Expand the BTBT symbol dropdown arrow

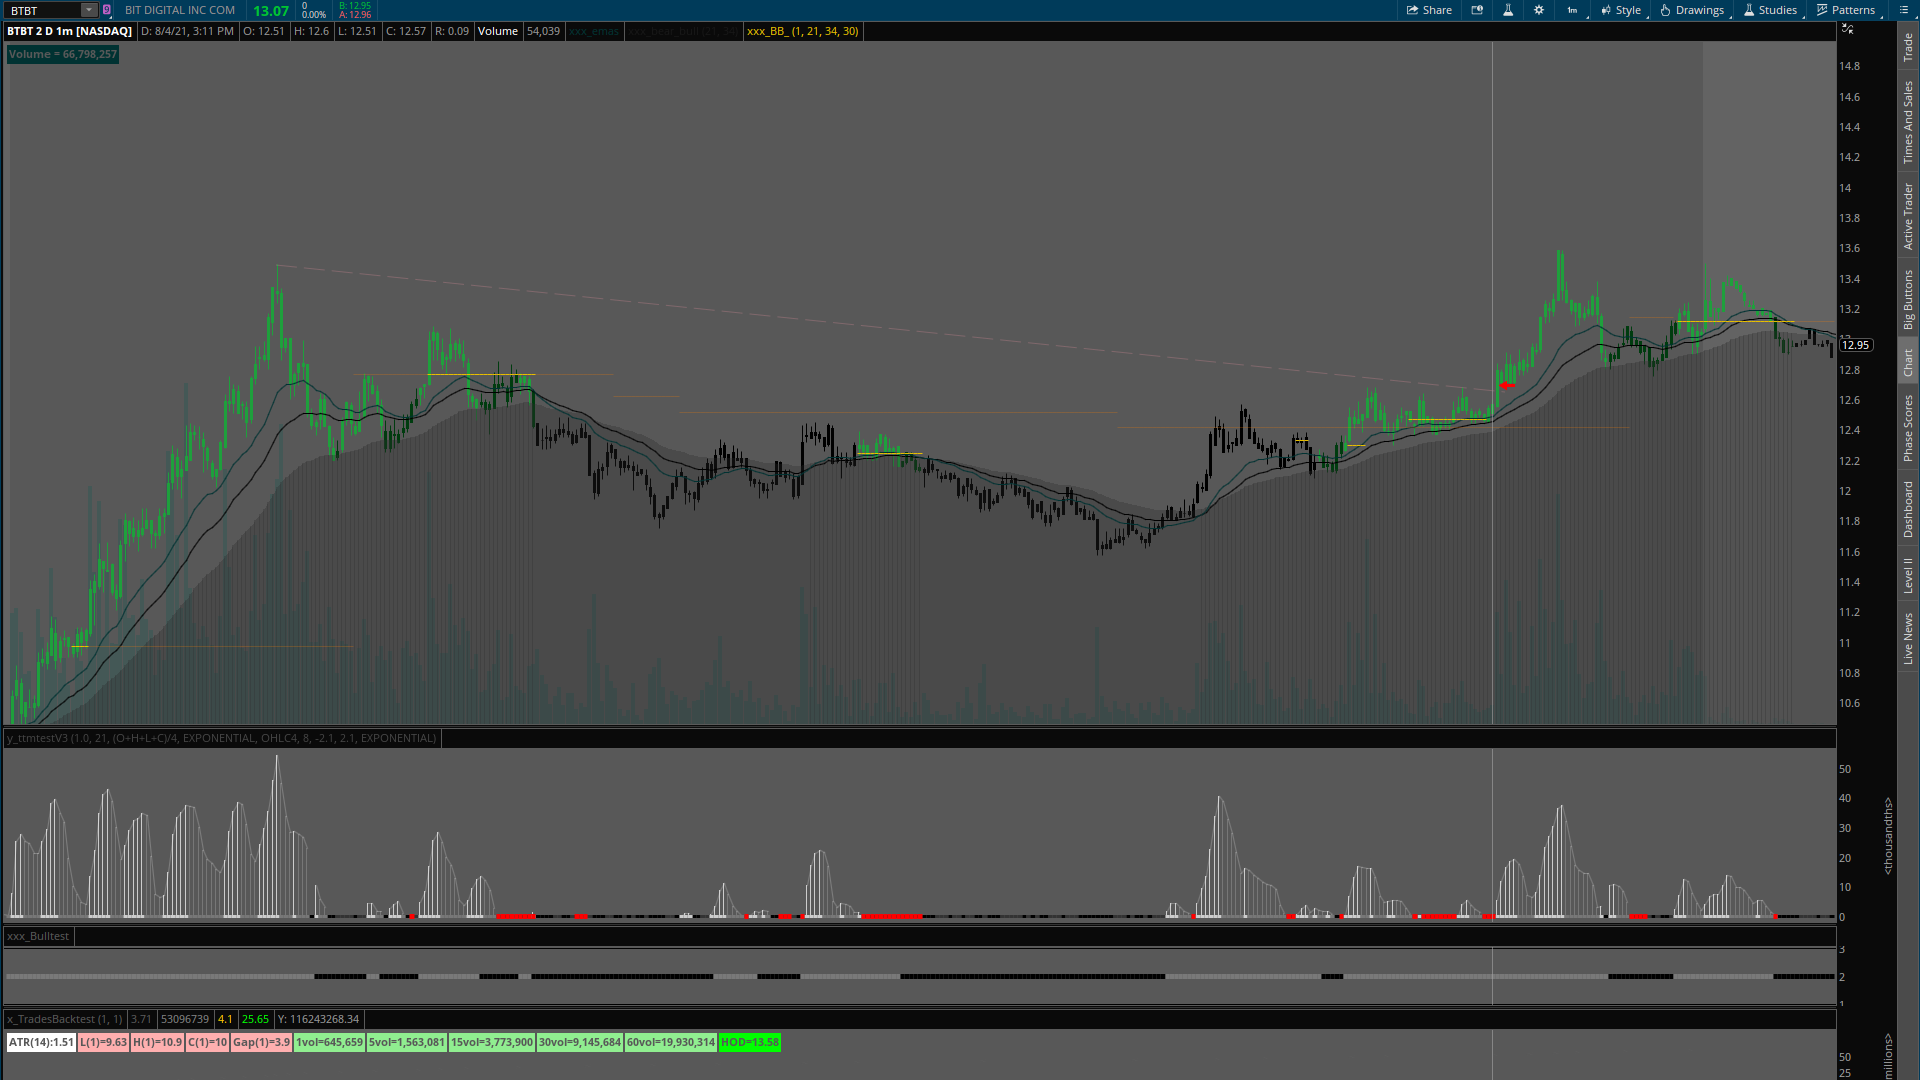pyautogui.click(x=88, y=10)
